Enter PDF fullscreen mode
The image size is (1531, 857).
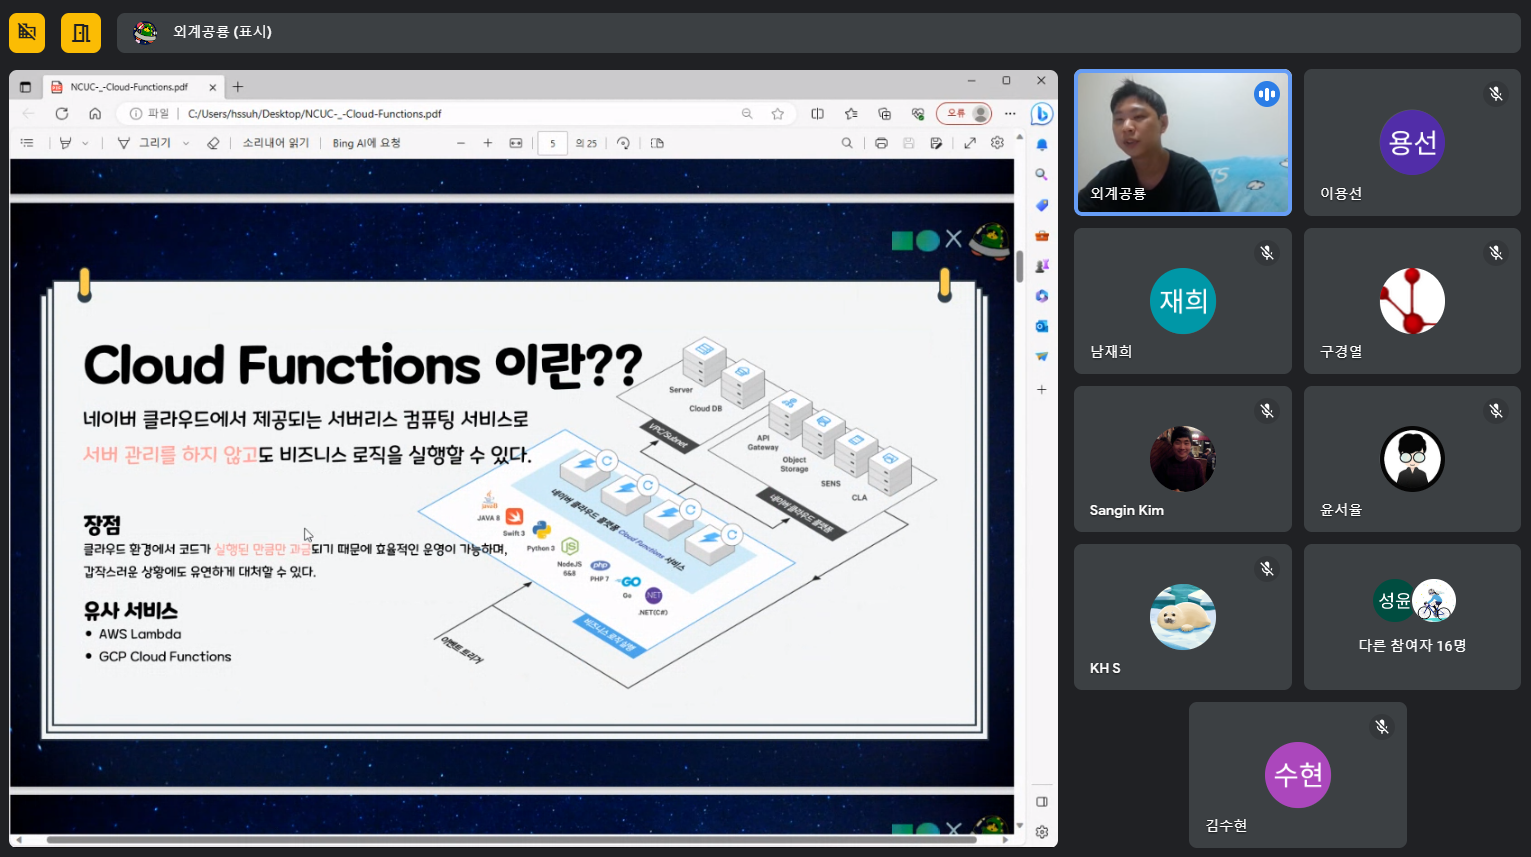pos(970,143)
